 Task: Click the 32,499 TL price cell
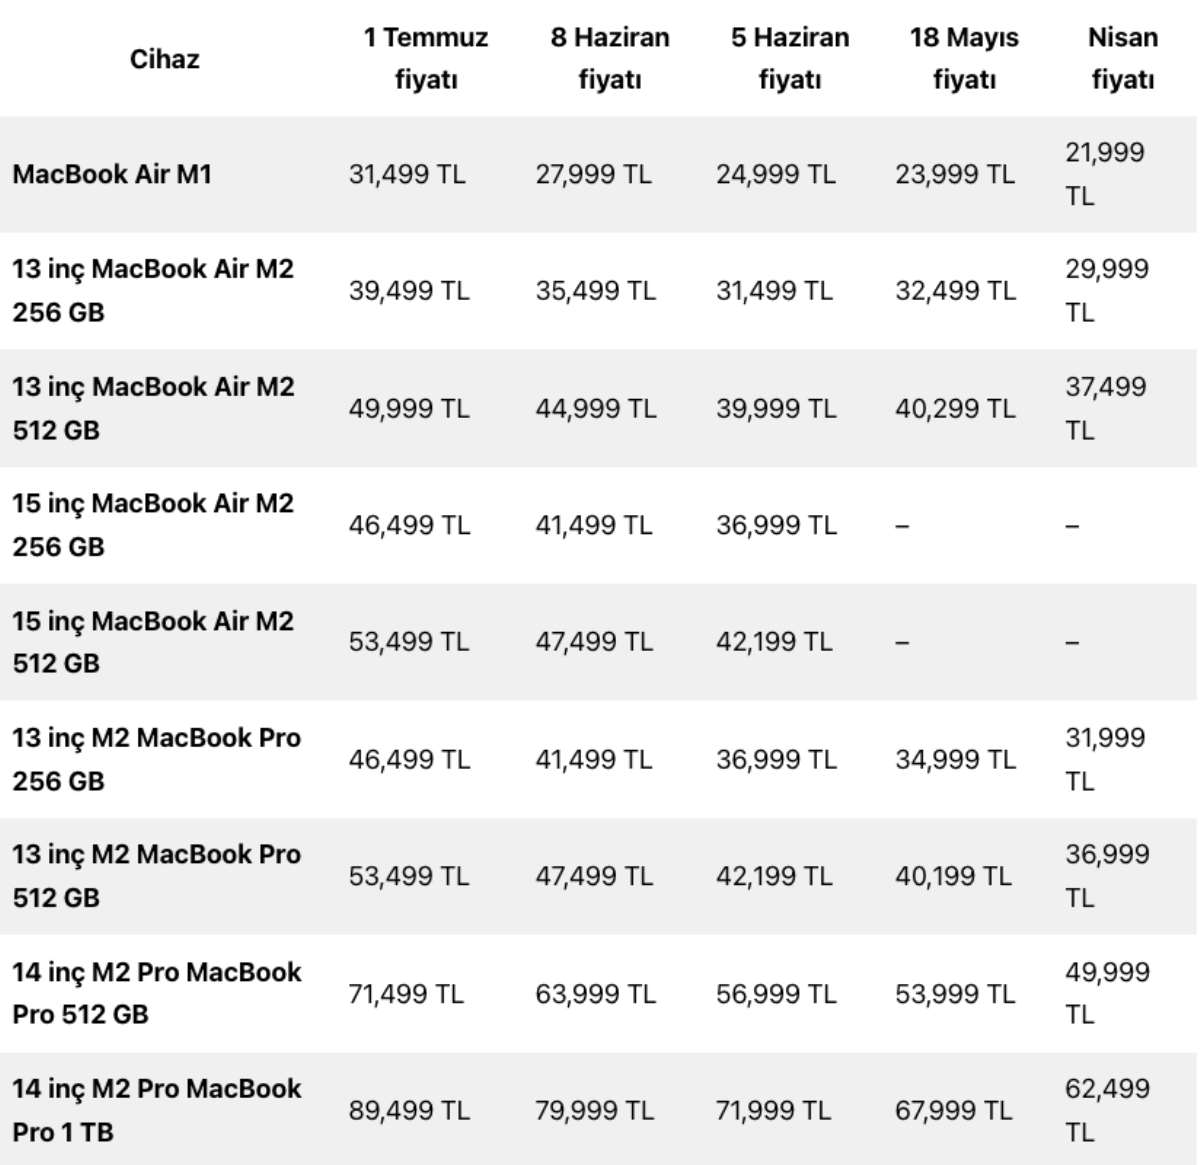(x=955, y=291)
